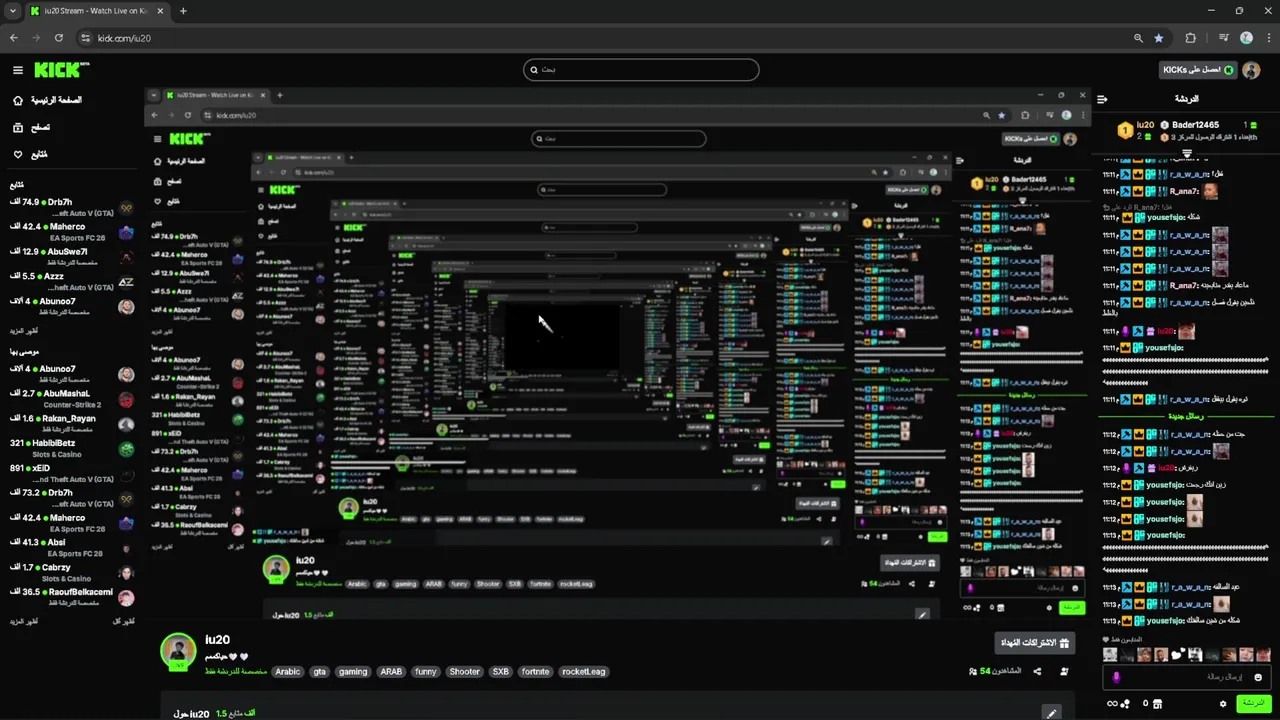Viewport: 1280px width, 720px height.
Task: Click the purple microphone icon in chat box
Action: (x=1116, y=677)
